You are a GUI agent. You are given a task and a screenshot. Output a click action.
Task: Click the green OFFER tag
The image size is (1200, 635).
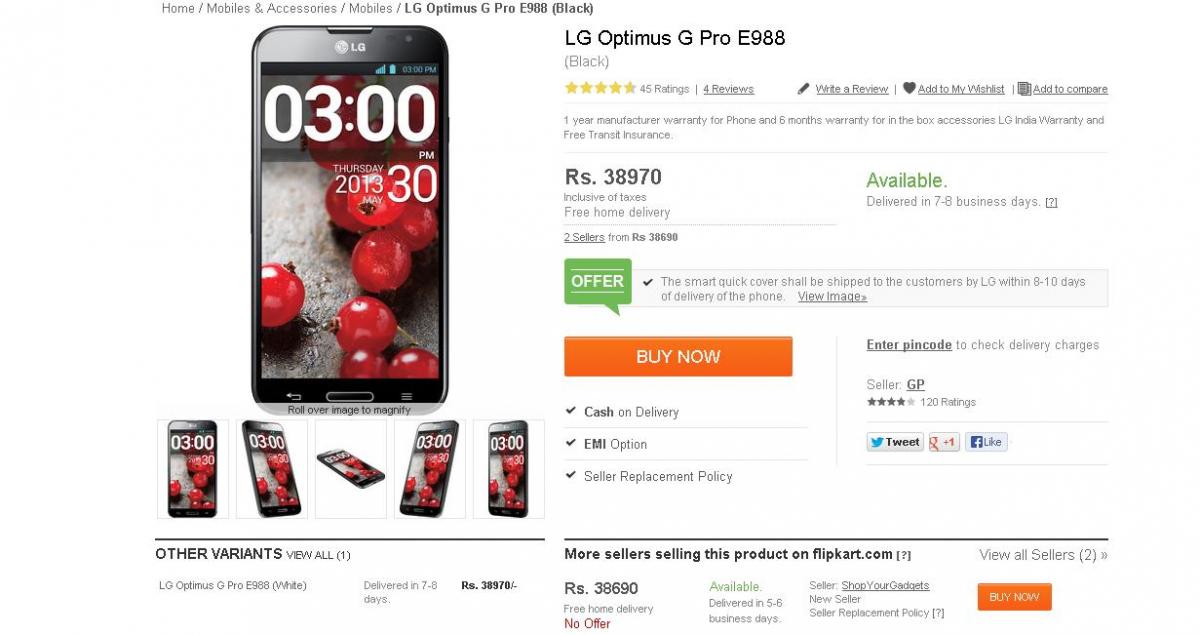tap(598, 284)
